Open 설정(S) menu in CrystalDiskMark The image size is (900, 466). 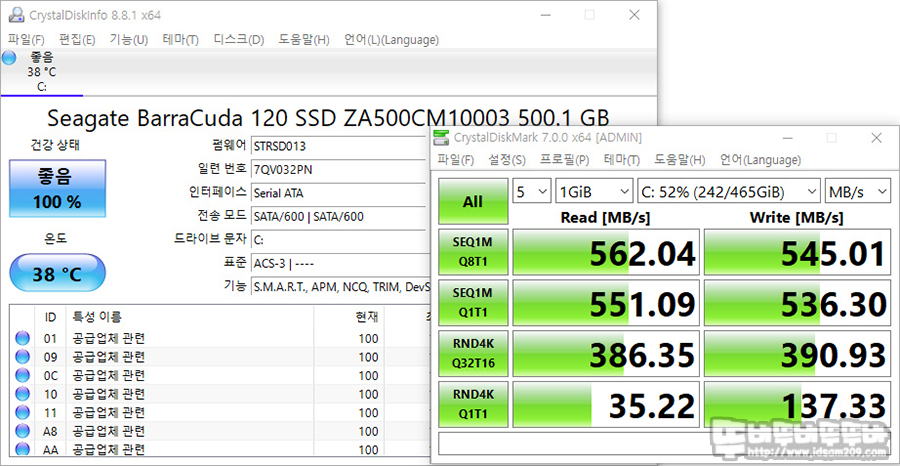(x=507, y=160)
